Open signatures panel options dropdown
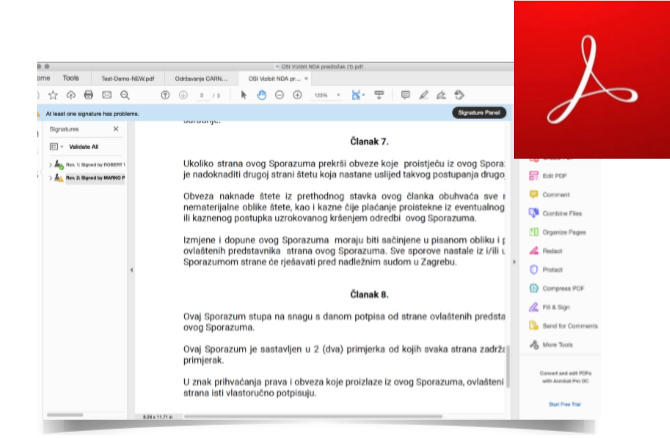The width and height of the screenshot is (670, 438). tap(56, 147)
